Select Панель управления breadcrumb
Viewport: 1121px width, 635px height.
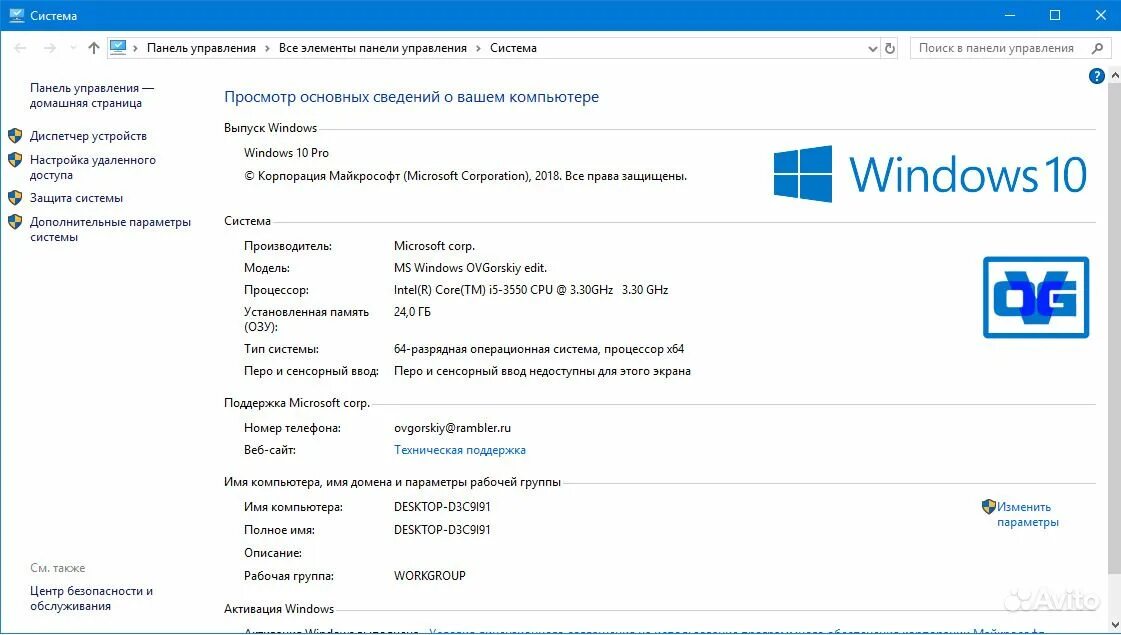(x=201, y=48)
